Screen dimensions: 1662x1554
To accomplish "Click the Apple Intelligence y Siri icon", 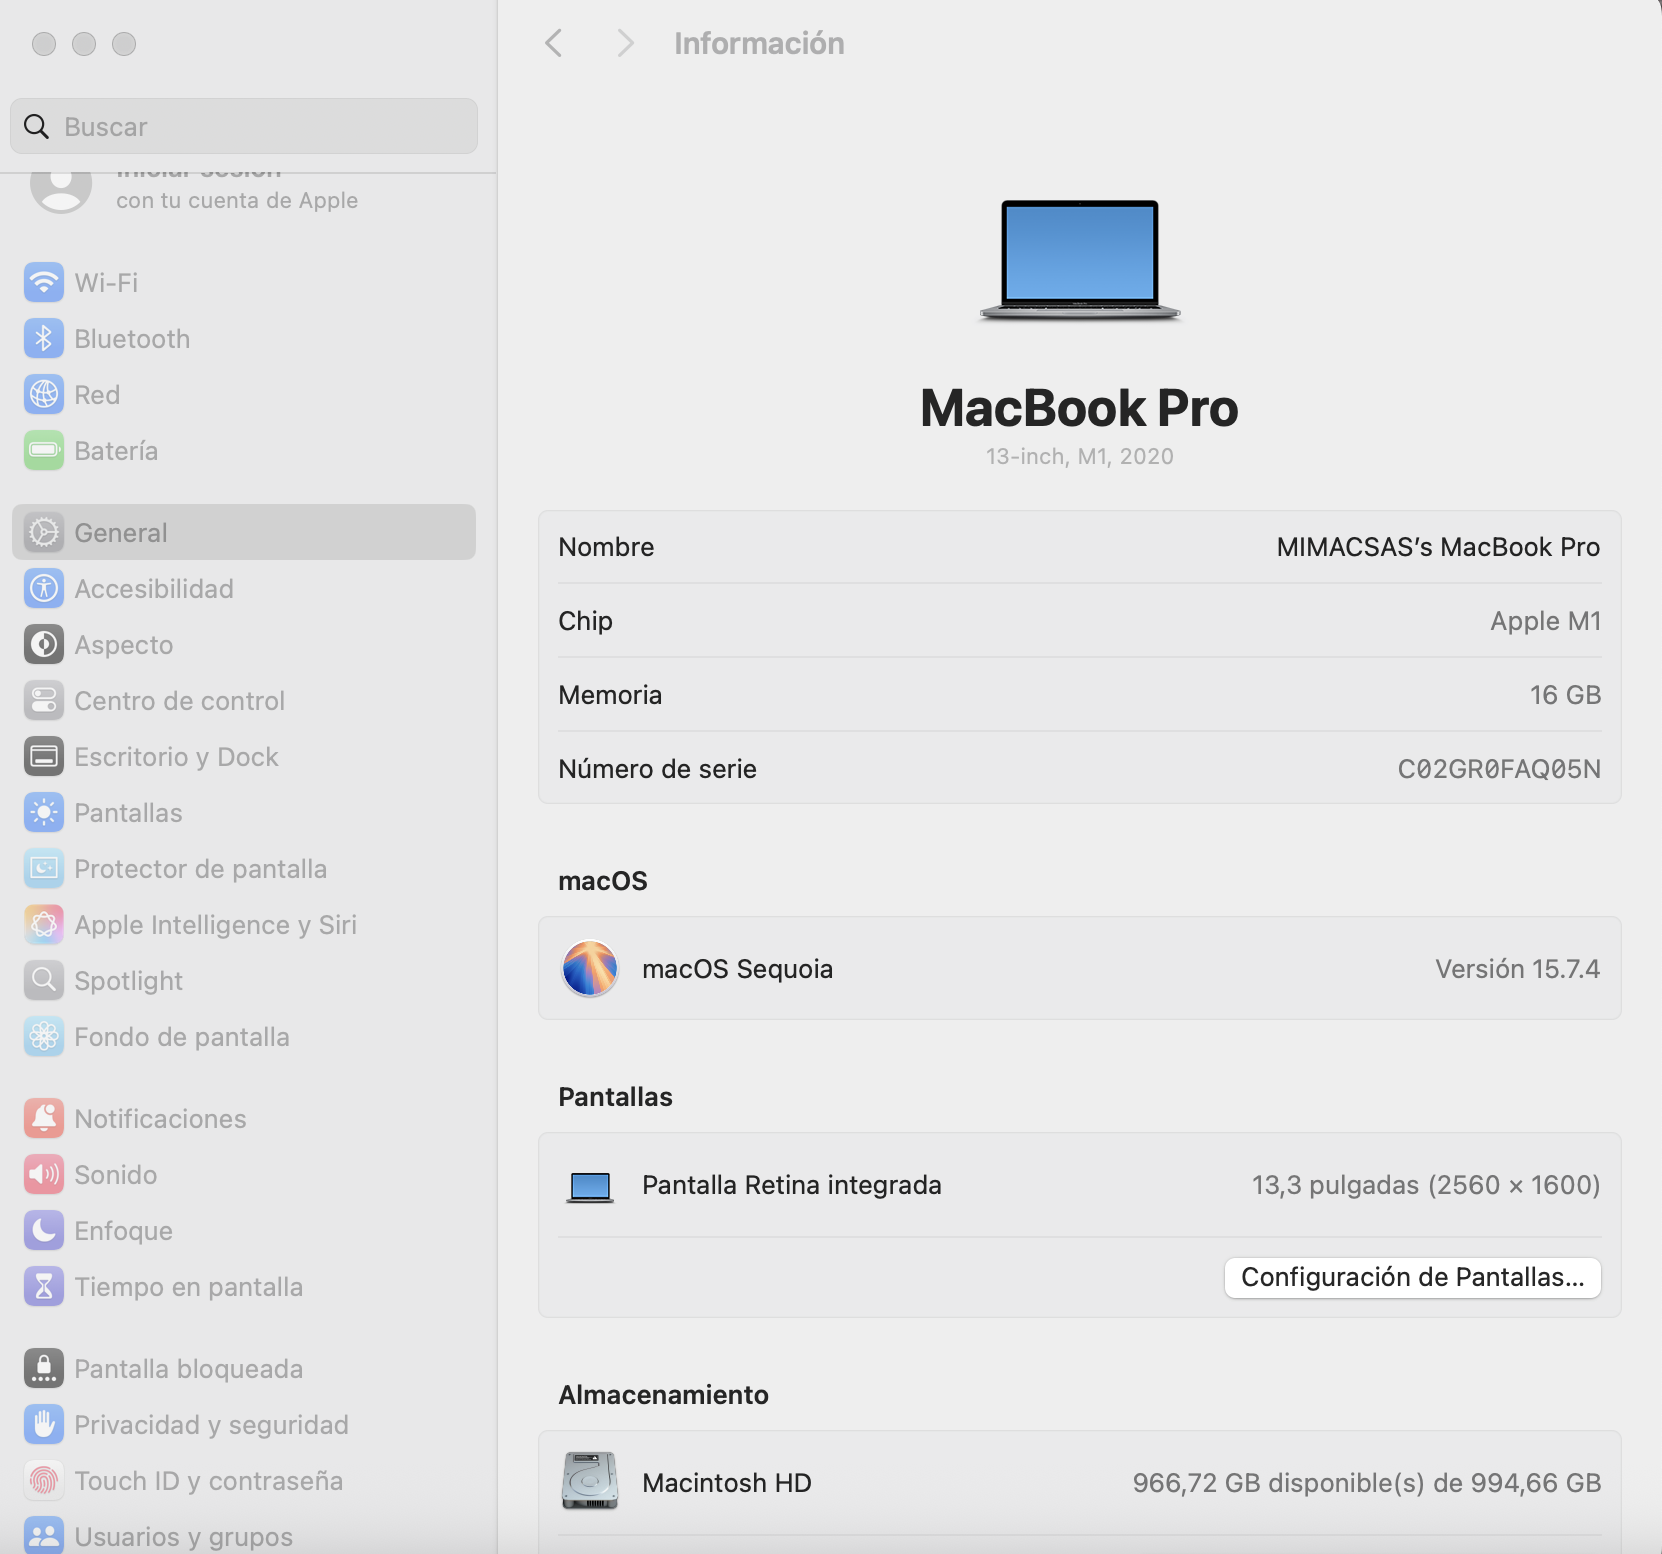I will [43, 925].
